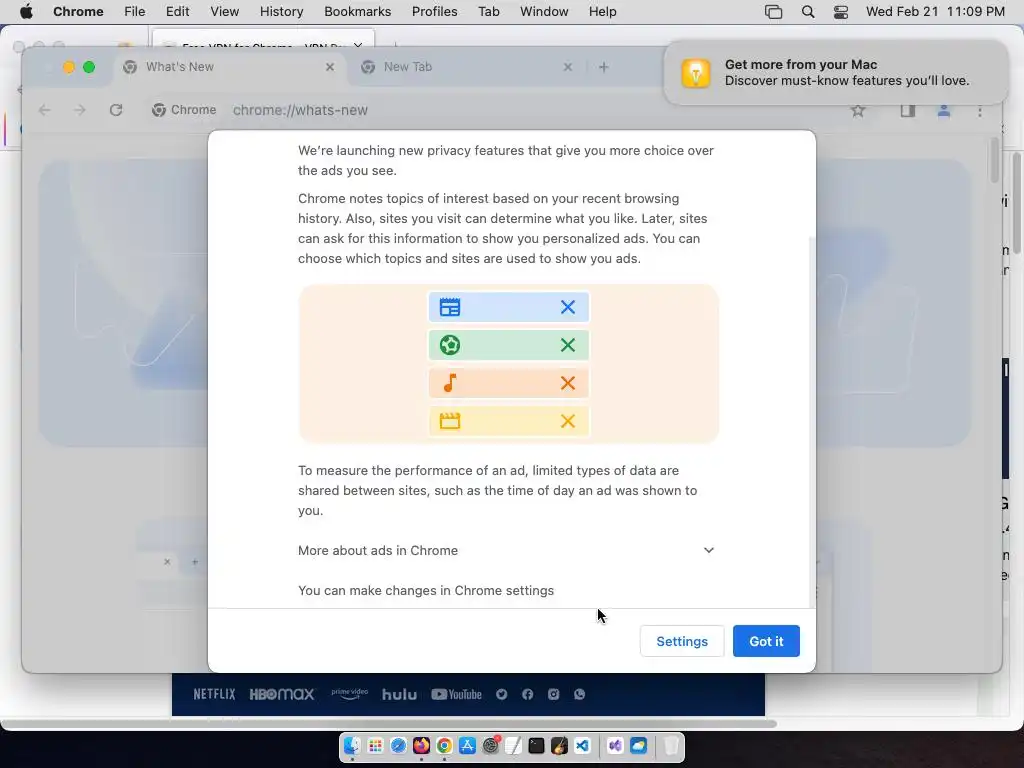1024x768 pixels.
Task: Expand More about ads in Chrome
Action: coord(506,551)
